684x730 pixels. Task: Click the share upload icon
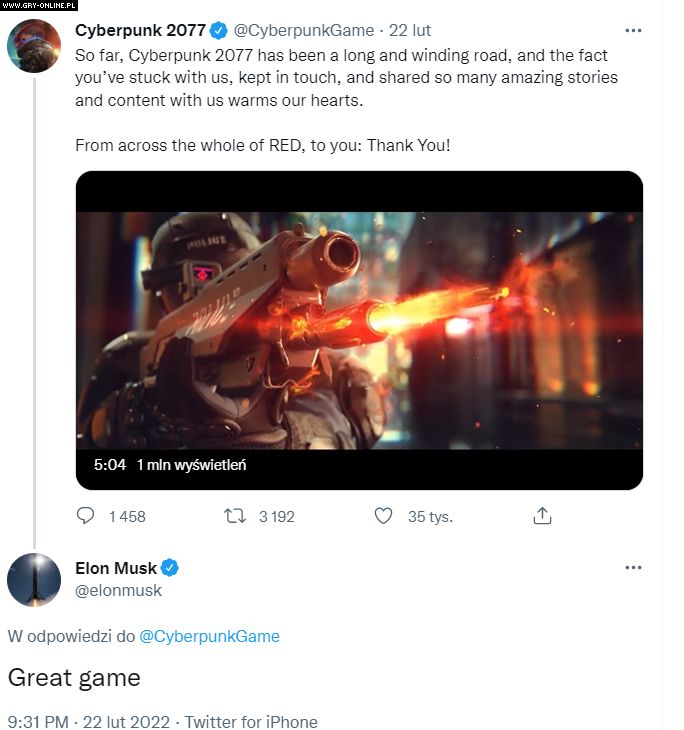point(542,516)
